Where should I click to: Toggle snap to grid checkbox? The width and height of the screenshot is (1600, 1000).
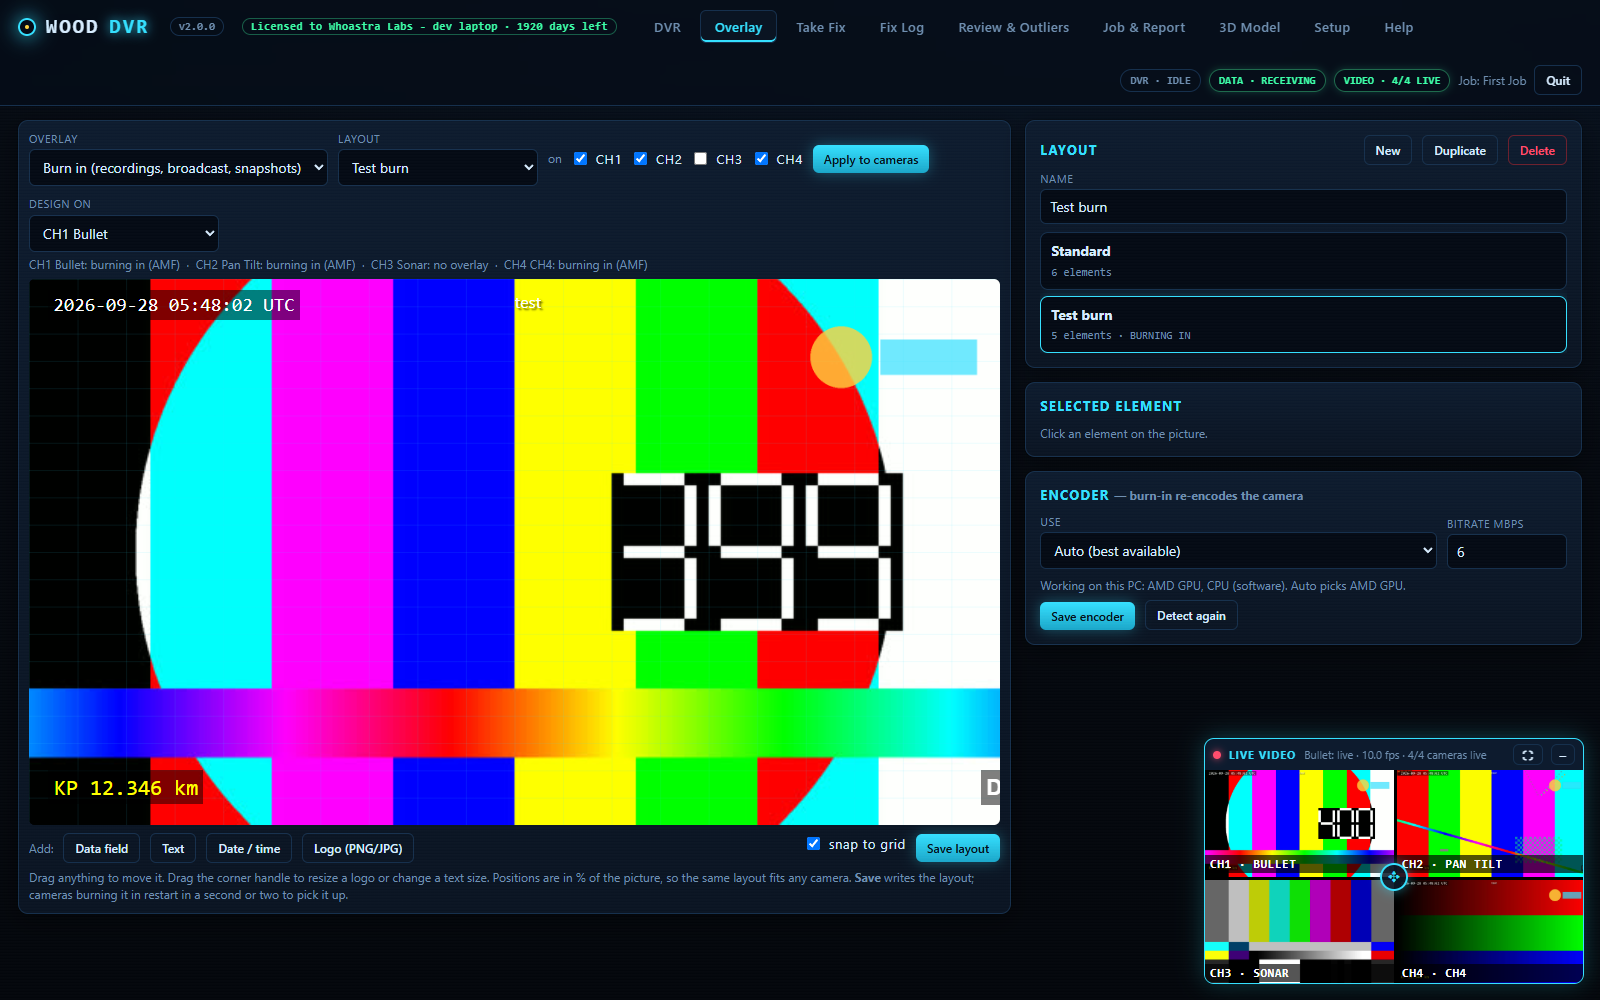click(x=813, y=844)
